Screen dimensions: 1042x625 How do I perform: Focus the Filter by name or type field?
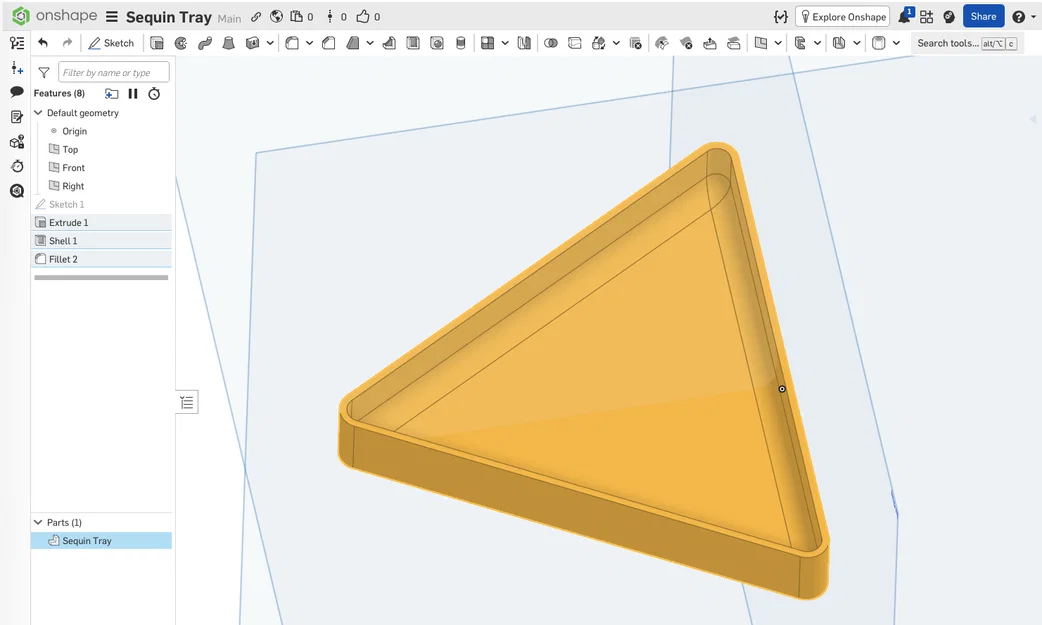[114, 72]
